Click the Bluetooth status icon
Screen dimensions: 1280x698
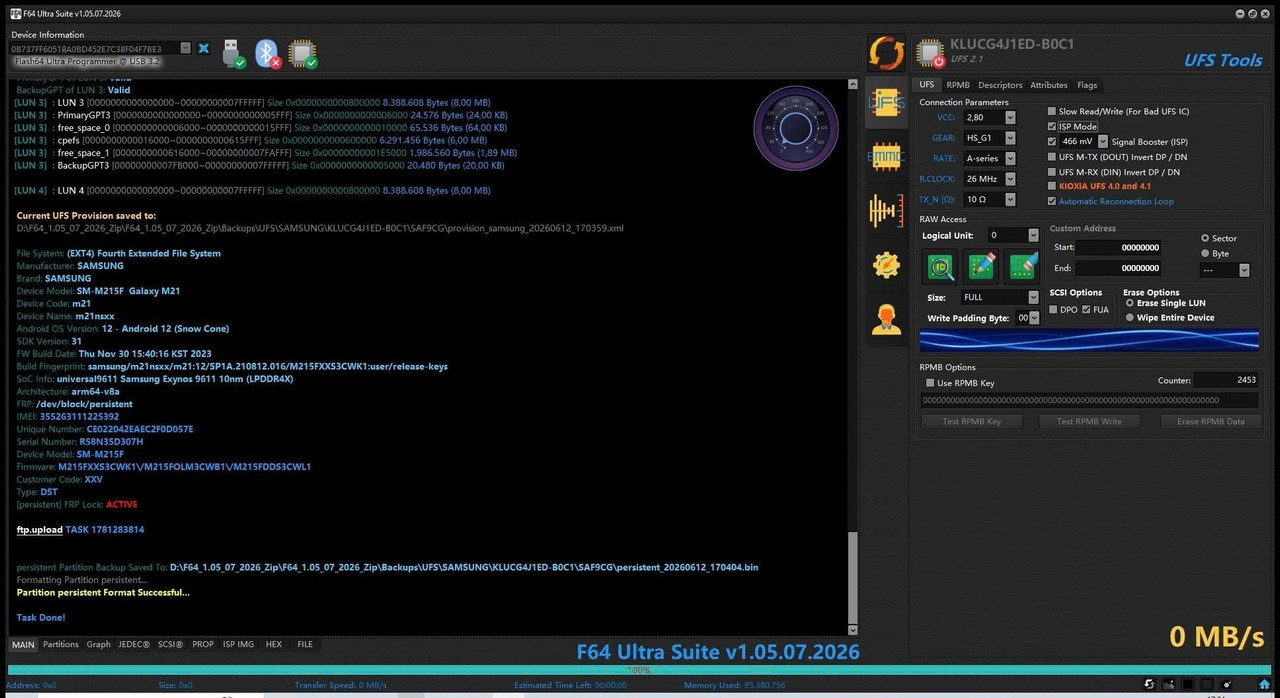[x=267, y=53]
